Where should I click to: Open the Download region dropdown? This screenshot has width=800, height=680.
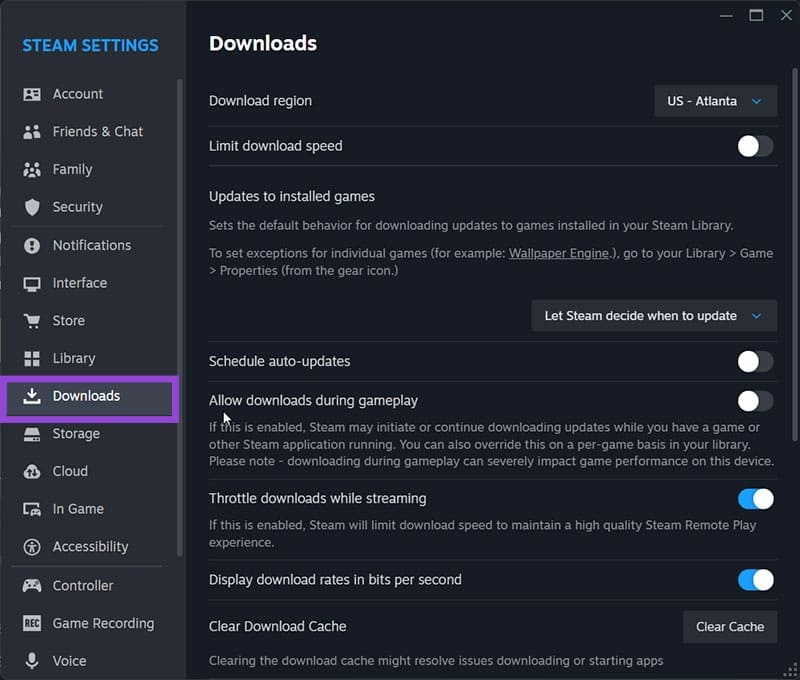point(714,101)
